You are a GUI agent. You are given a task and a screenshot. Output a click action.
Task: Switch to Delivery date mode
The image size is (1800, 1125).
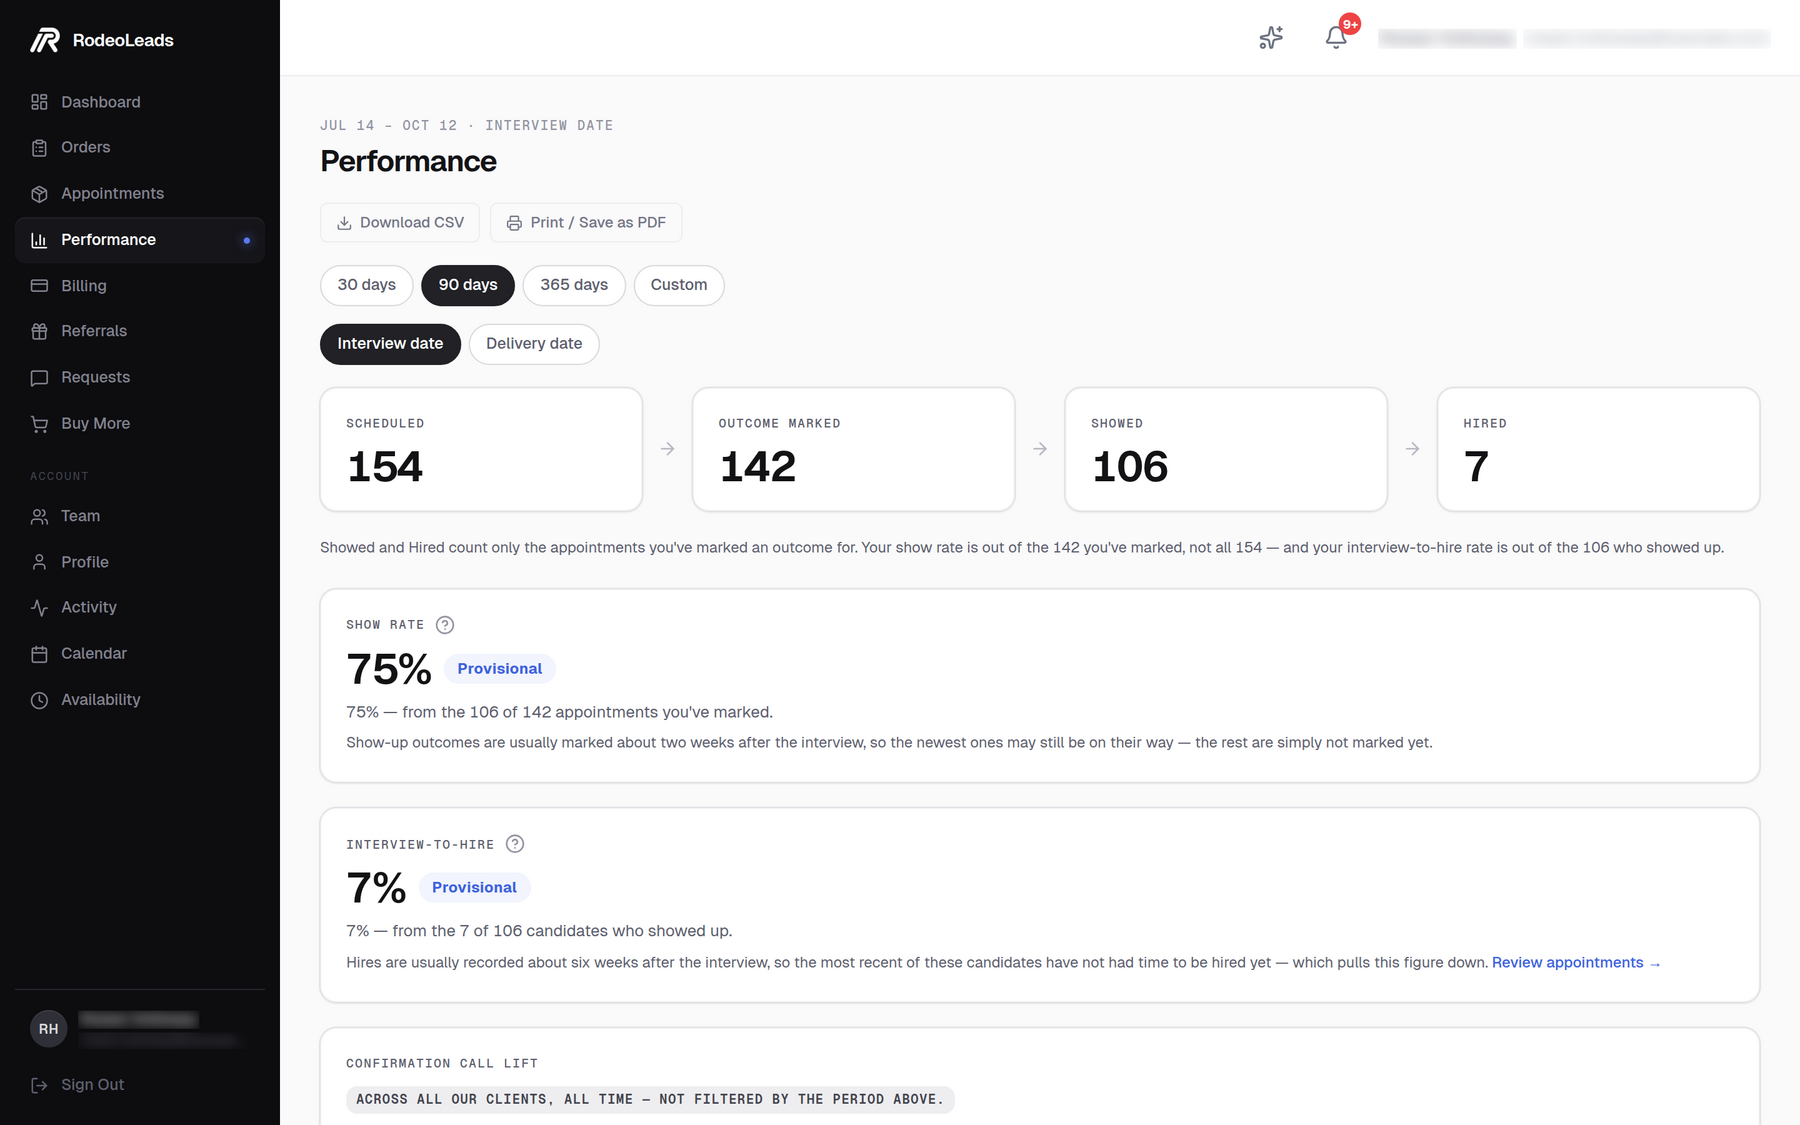(x=534, y=344)
